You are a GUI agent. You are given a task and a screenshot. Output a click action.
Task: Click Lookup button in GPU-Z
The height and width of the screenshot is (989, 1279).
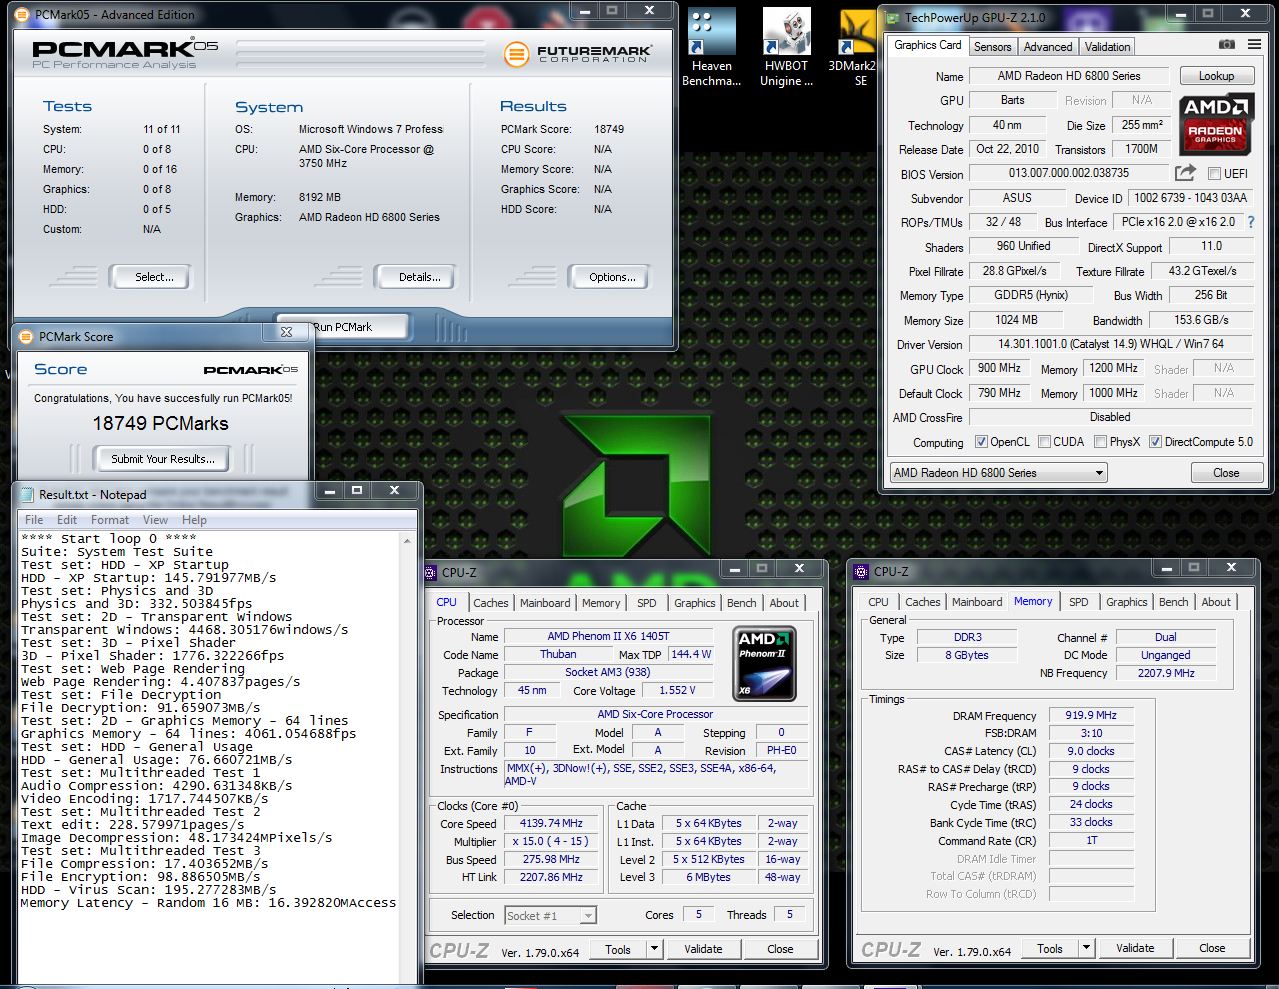point(1216,76)
